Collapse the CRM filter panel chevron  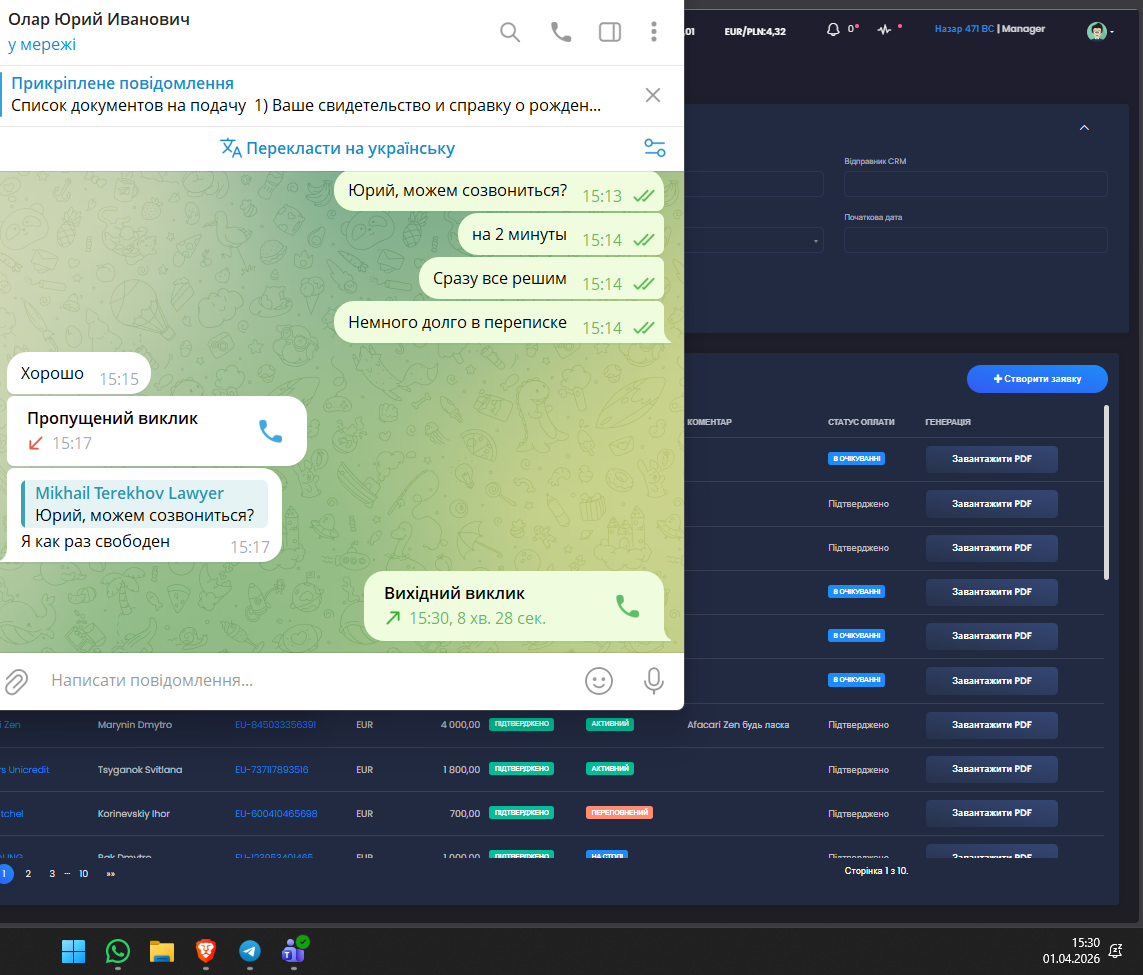point(1084,128)
